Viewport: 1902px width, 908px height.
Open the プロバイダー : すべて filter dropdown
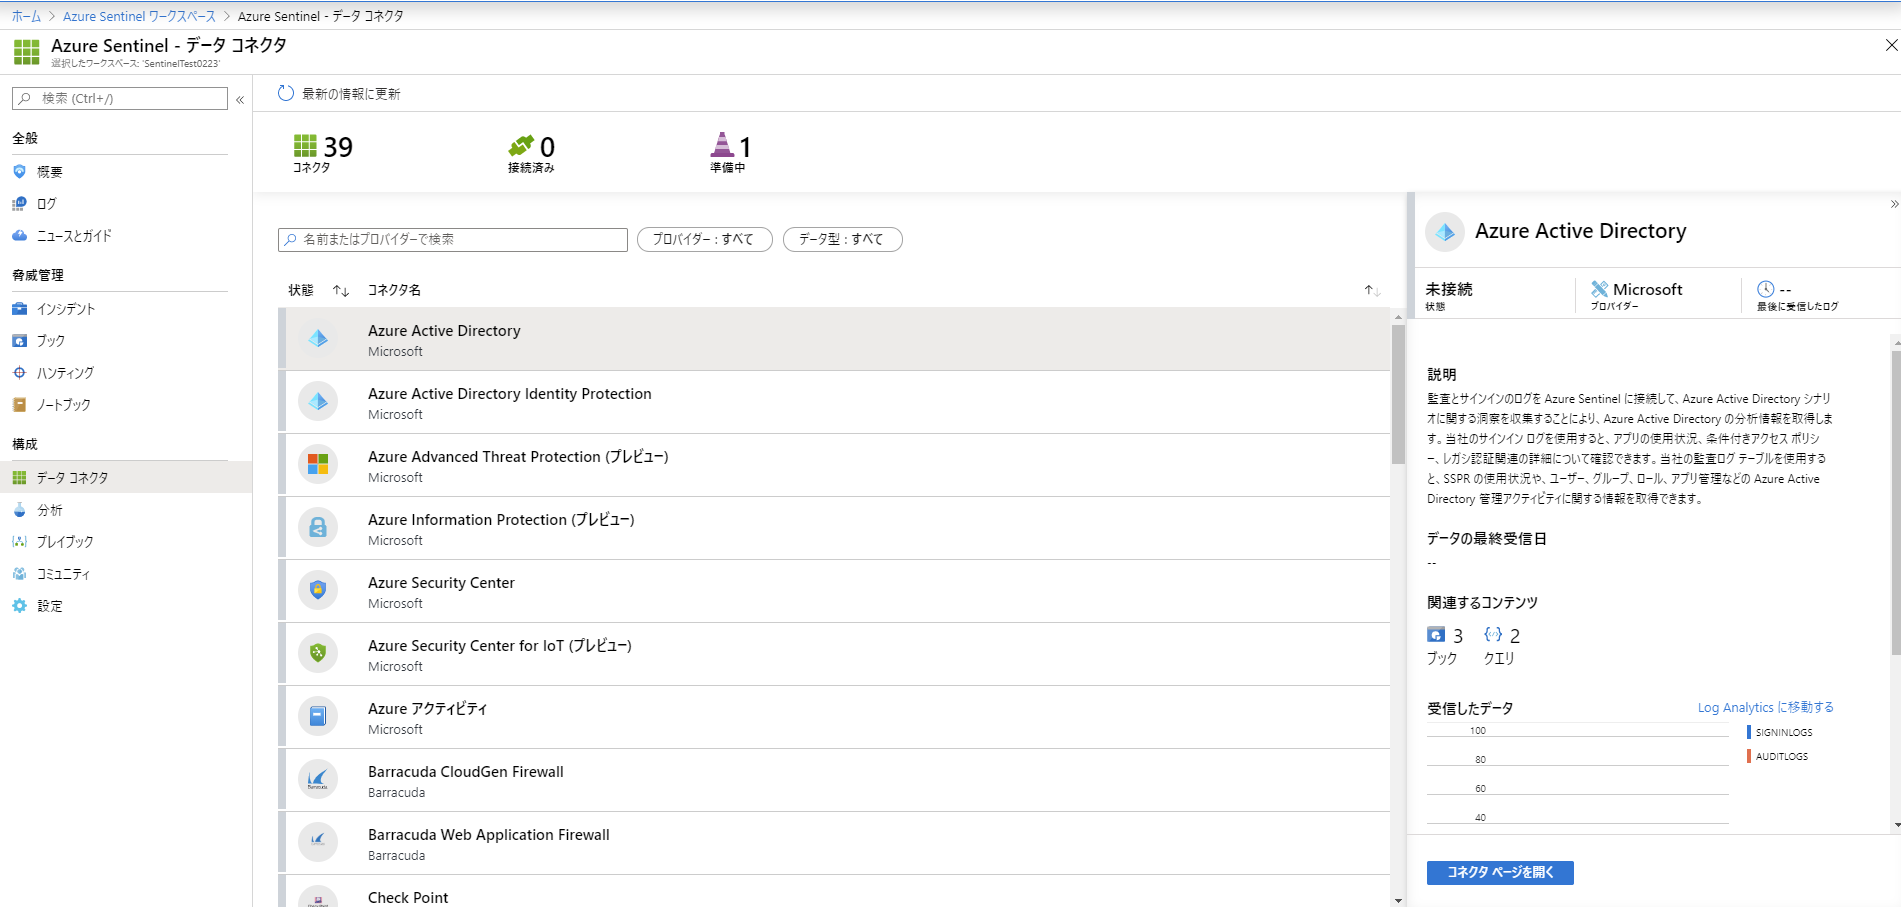click(x=704, y=240)
